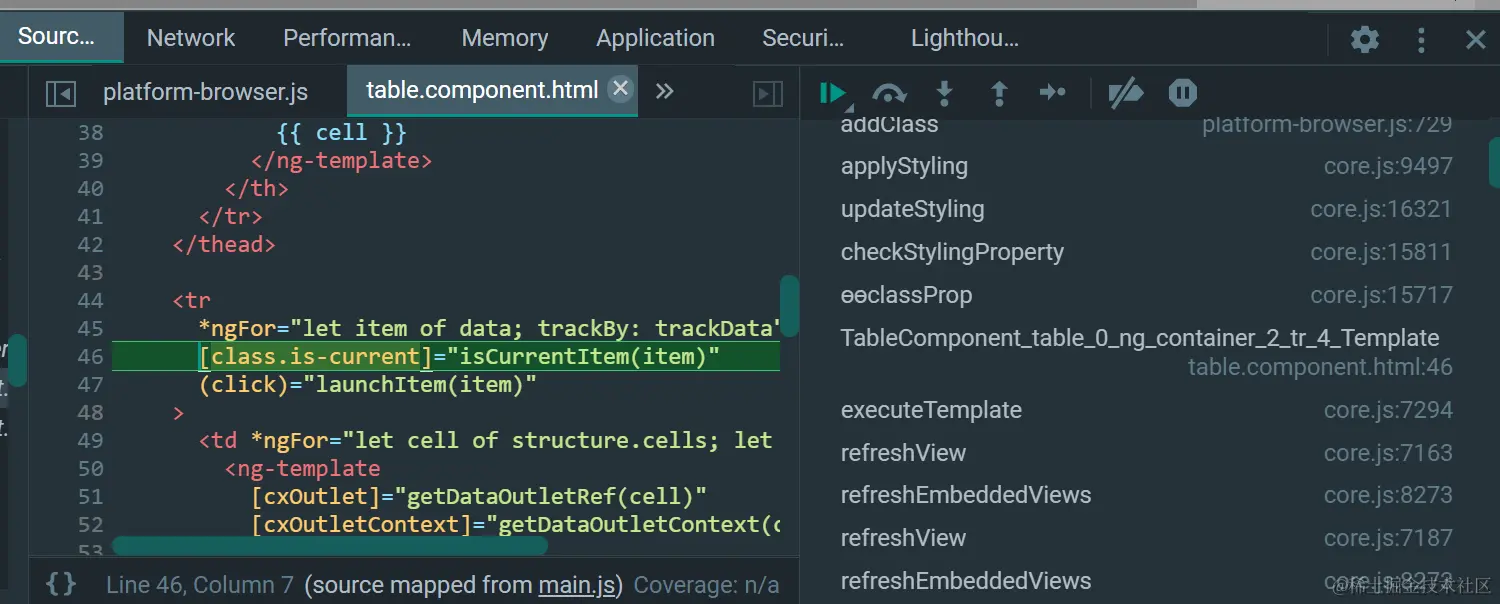Switch to the Network tab
Viewport: 1500px width, 604px height.
(x=191, y=38)
